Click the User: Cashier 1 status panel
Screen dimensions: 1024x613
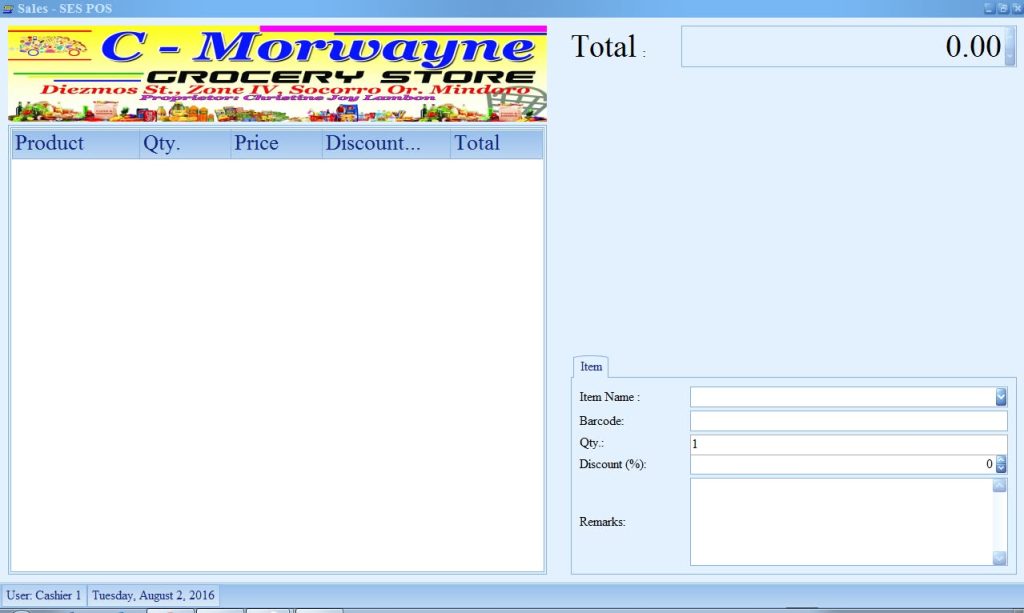(44, 595)
